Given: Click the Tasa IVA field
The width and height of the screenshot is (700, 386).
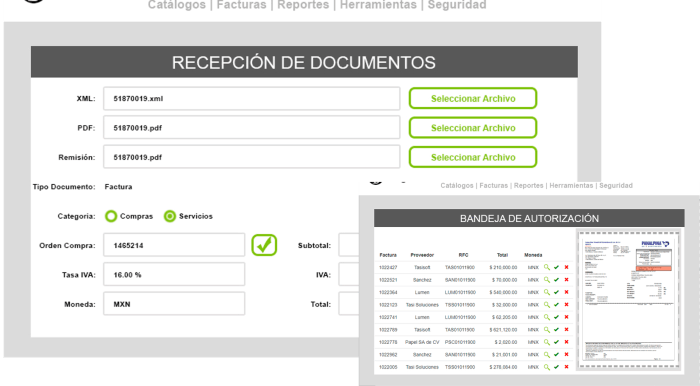Looking at the screenshot, I should (174, 274).
